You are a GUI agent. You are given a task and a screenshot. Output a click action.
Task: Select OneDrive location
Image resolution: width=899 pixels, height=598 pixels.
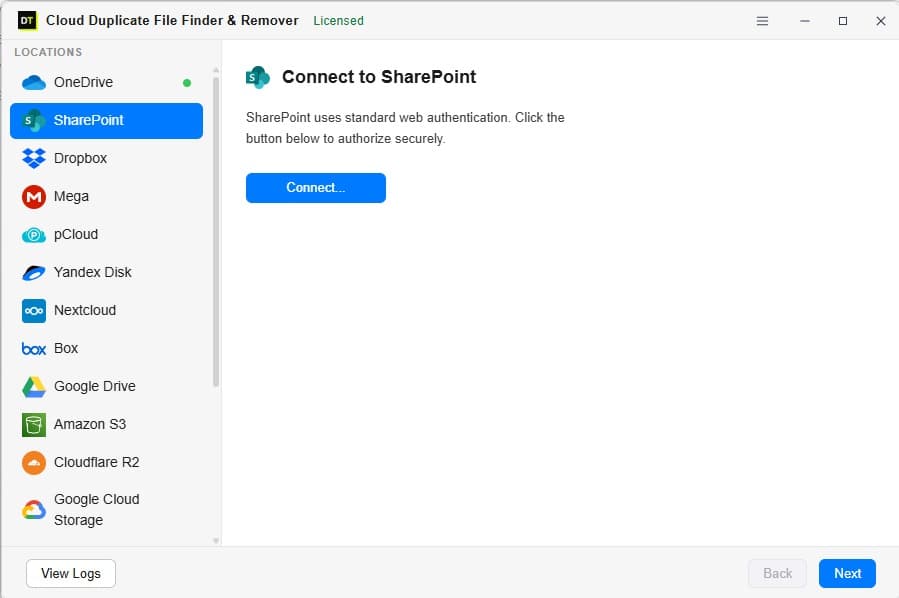(107, 83)
